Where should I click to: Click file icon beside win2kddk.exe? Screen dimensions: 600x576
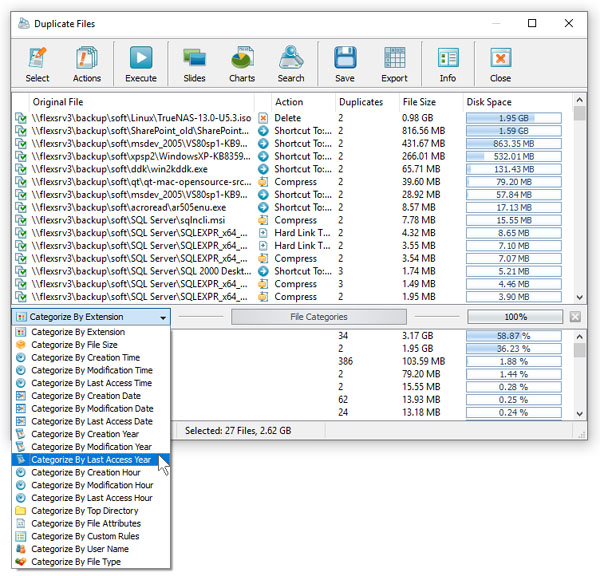pos(21,169)
